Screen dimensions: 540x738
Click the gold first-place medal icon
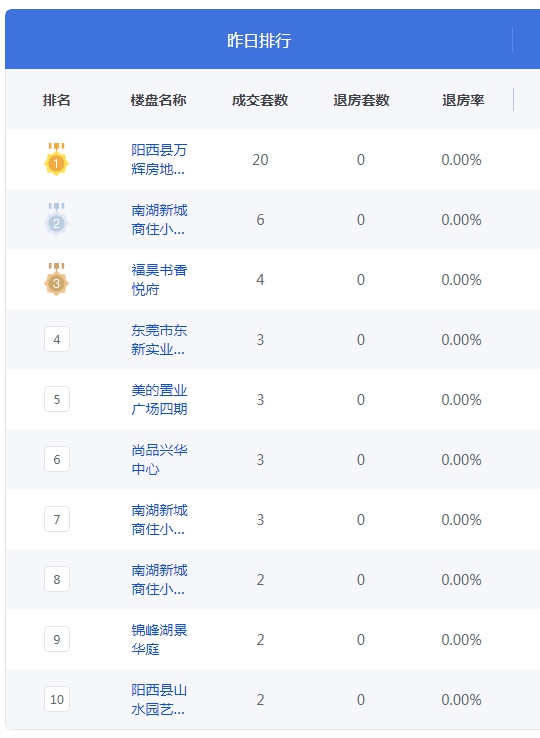tap(56, 160)
